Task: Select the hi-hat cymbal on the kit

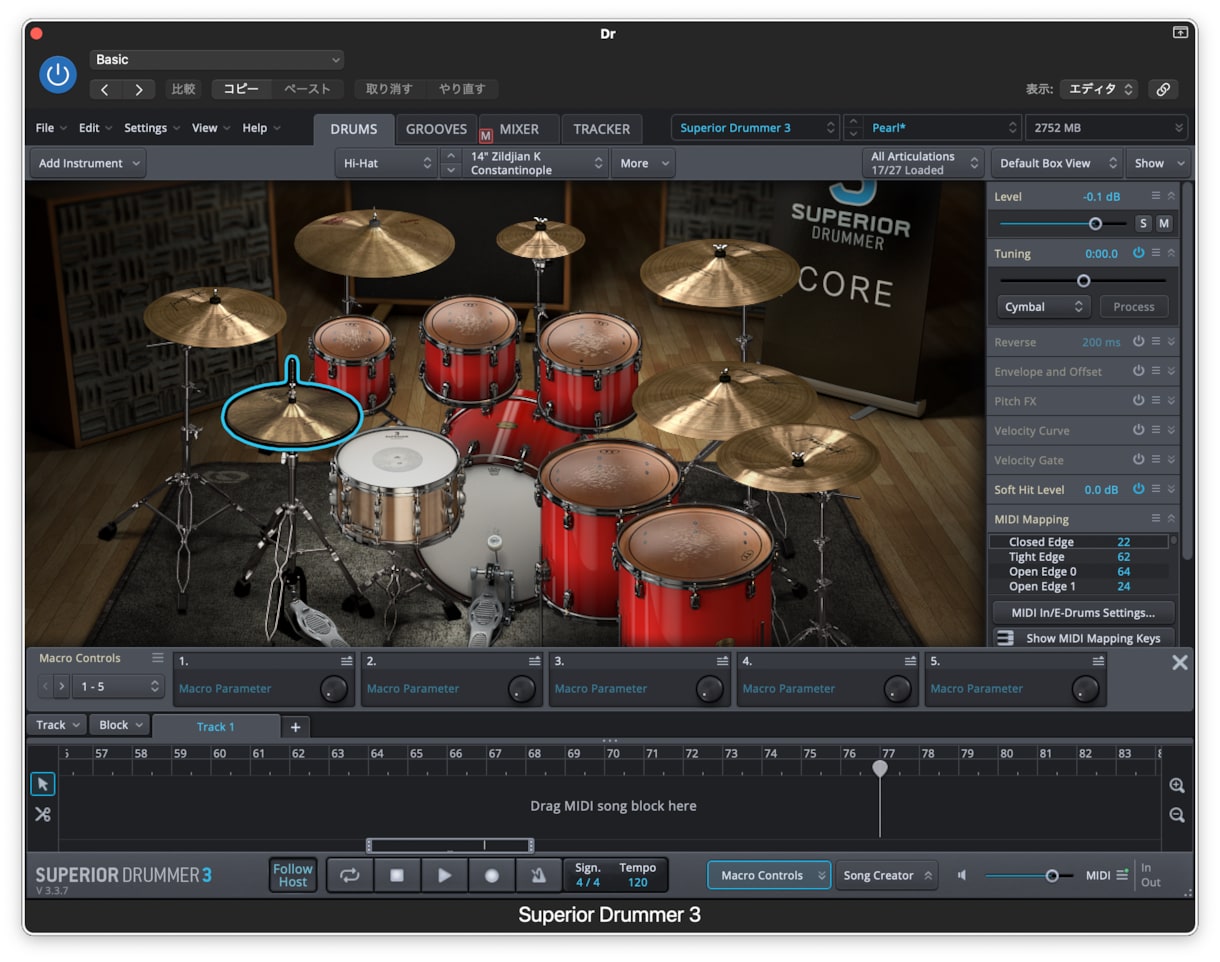Action: (x=291, y=413)
